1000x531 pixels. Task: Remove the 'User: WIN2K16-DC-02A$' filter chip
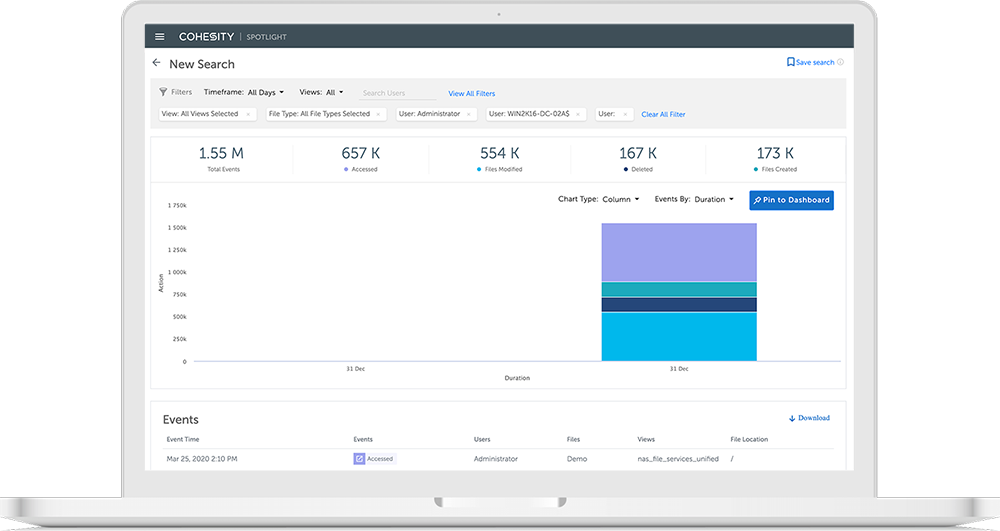pos(578,114)
